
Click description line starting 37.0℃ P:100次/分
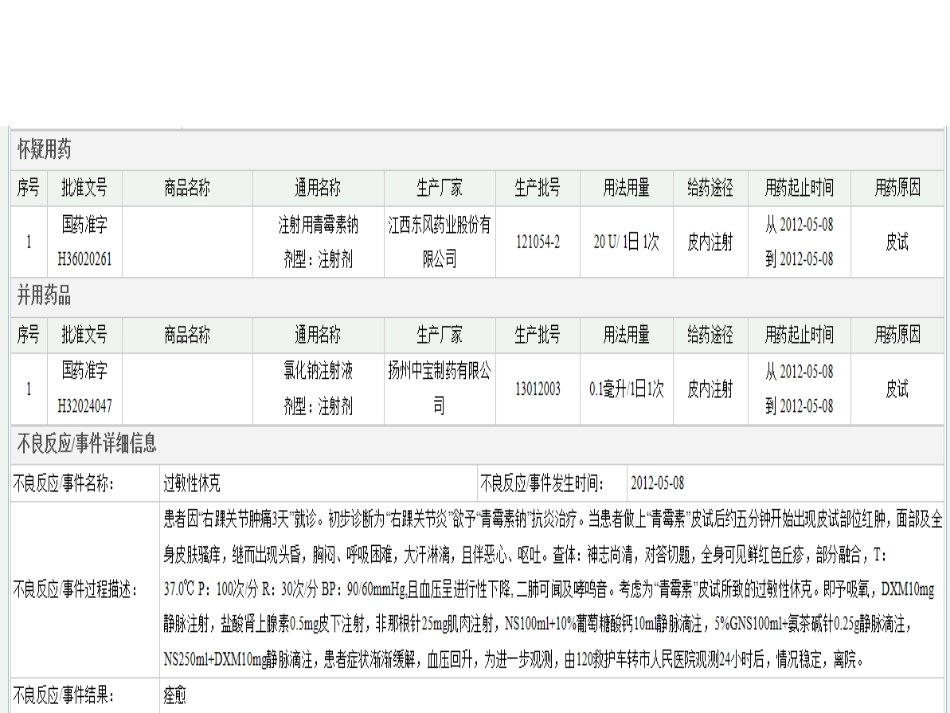pos(549,589)
